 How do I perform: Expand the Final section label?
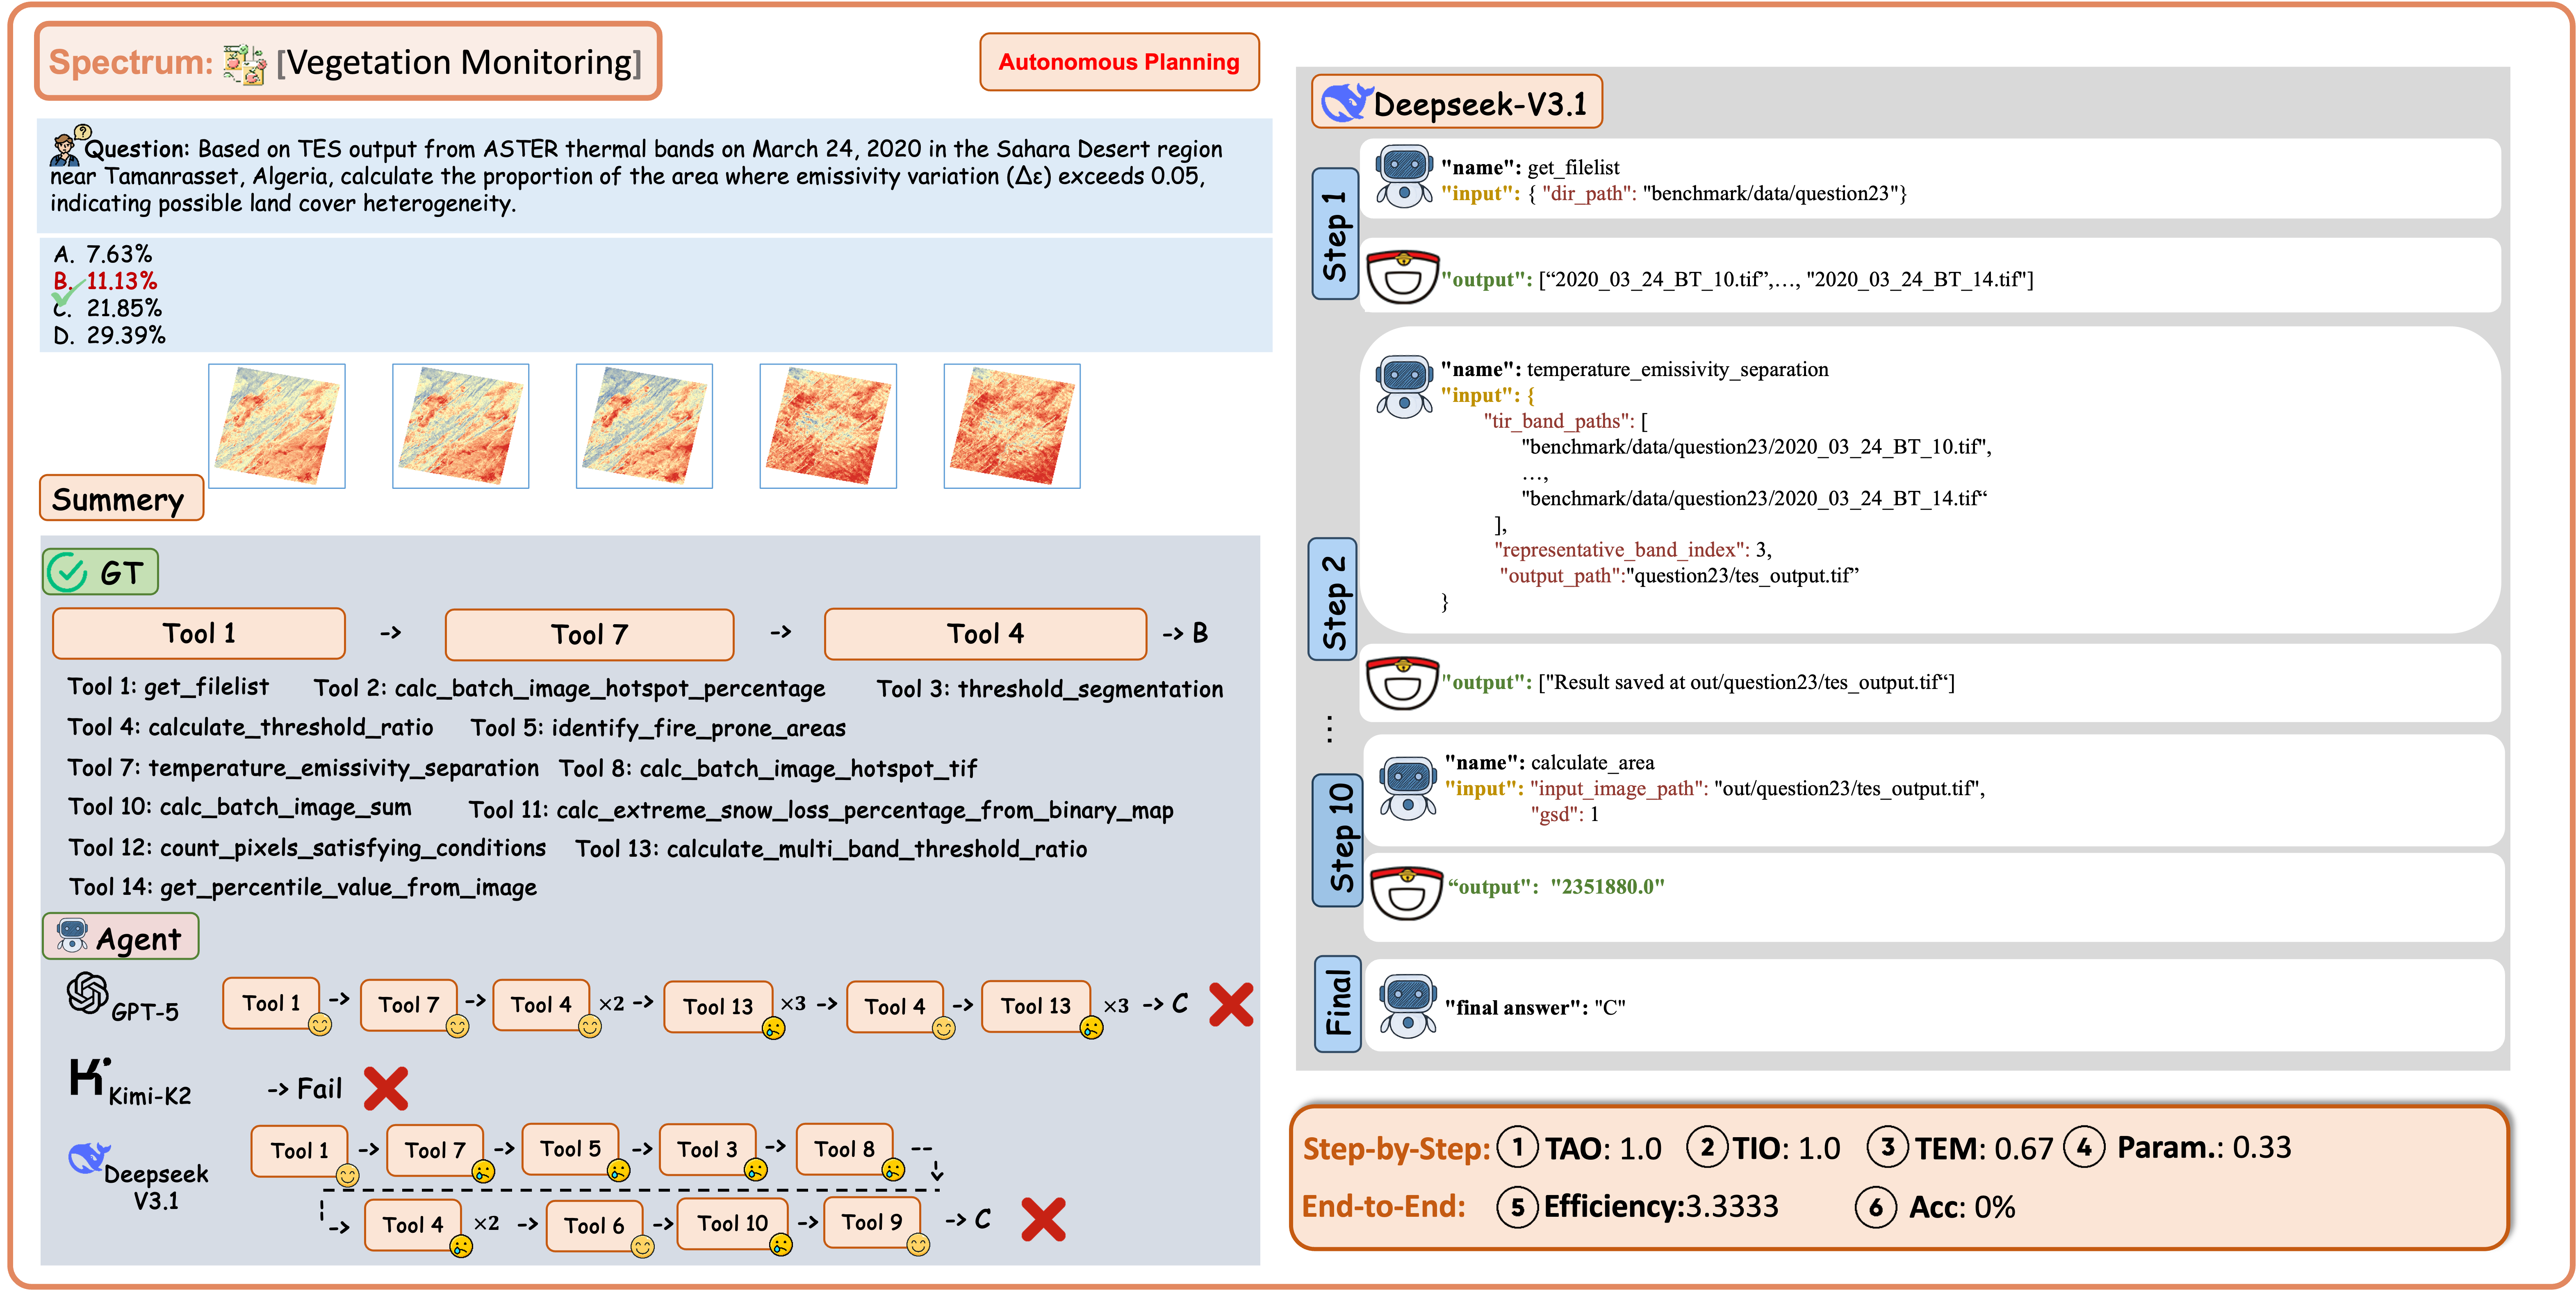1337,1003
